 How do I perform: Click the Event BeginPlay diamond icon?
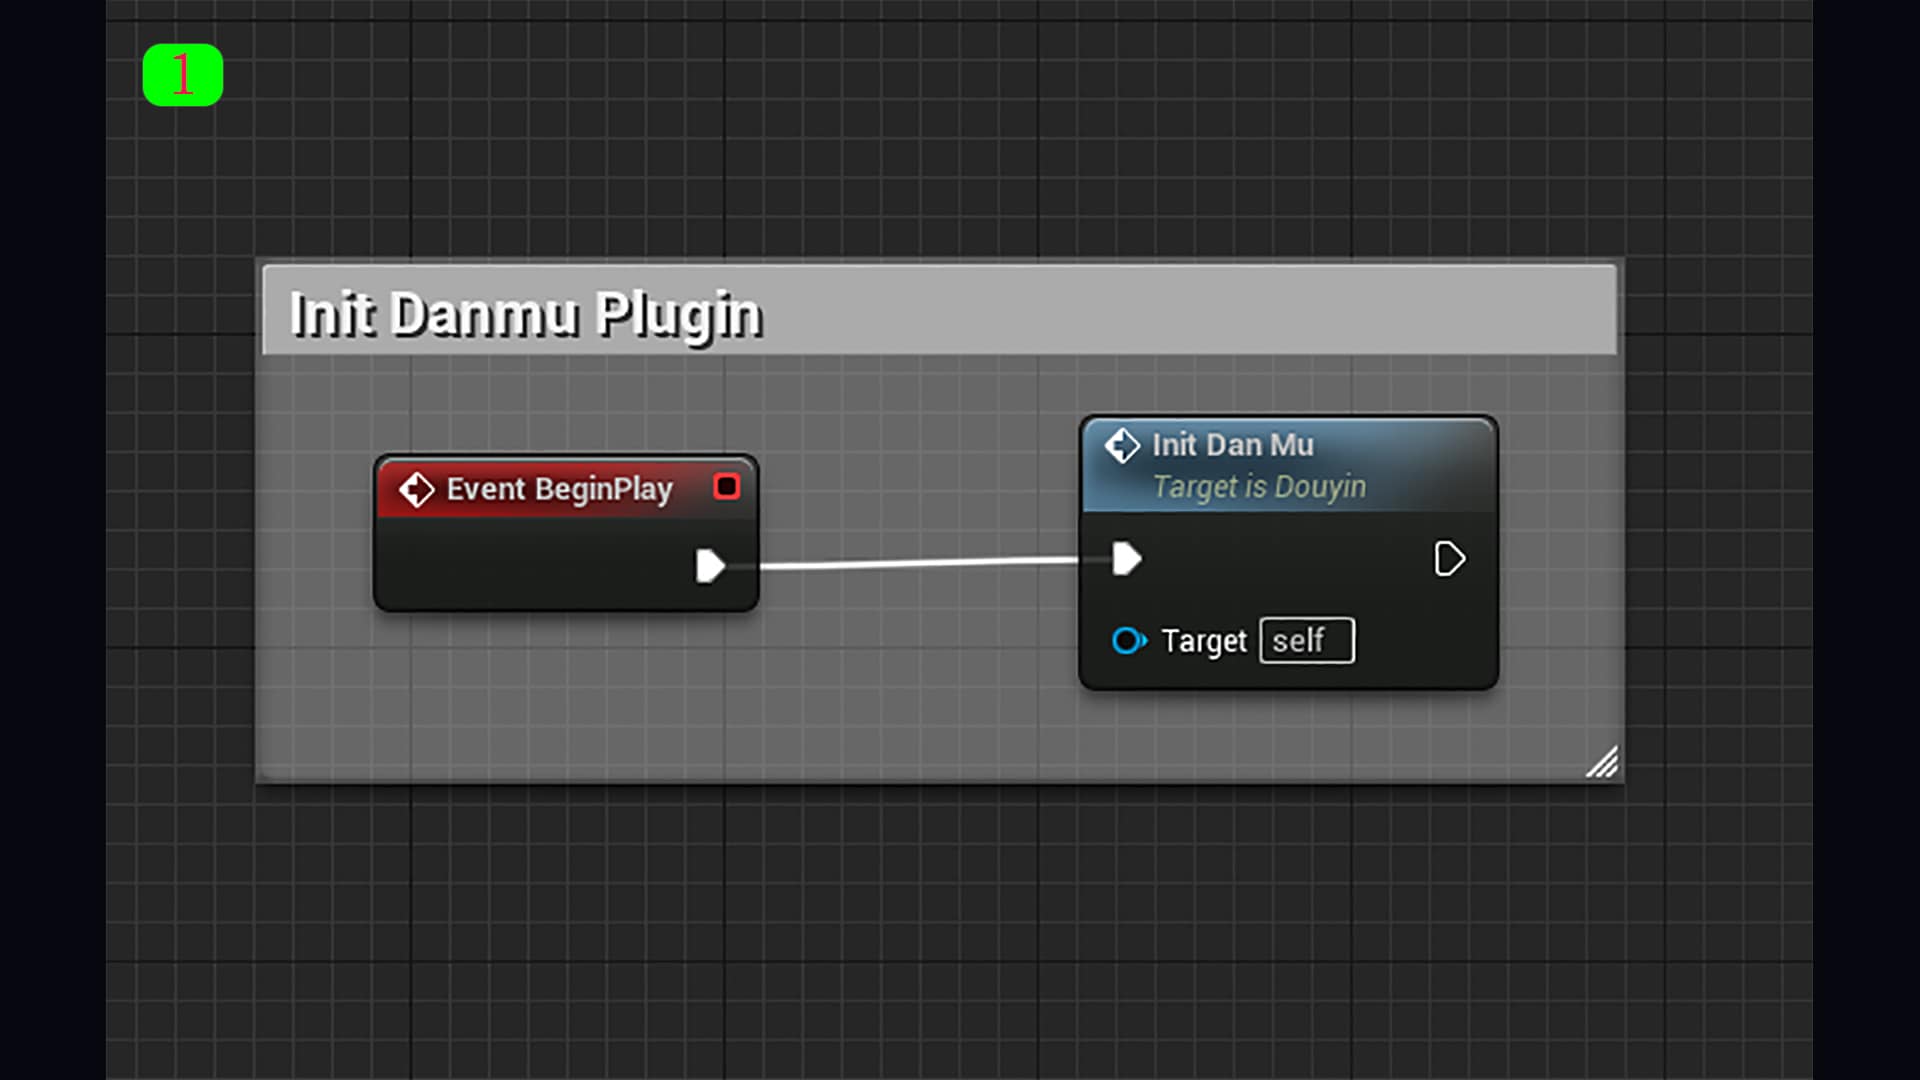(x=416, y=490)
